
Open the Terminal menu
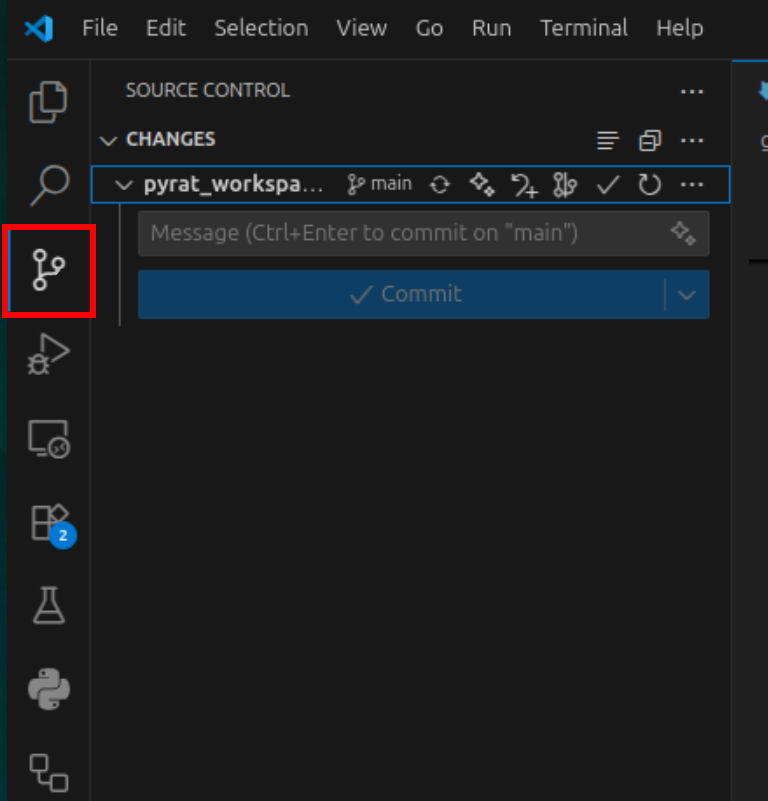pos(583,28)
